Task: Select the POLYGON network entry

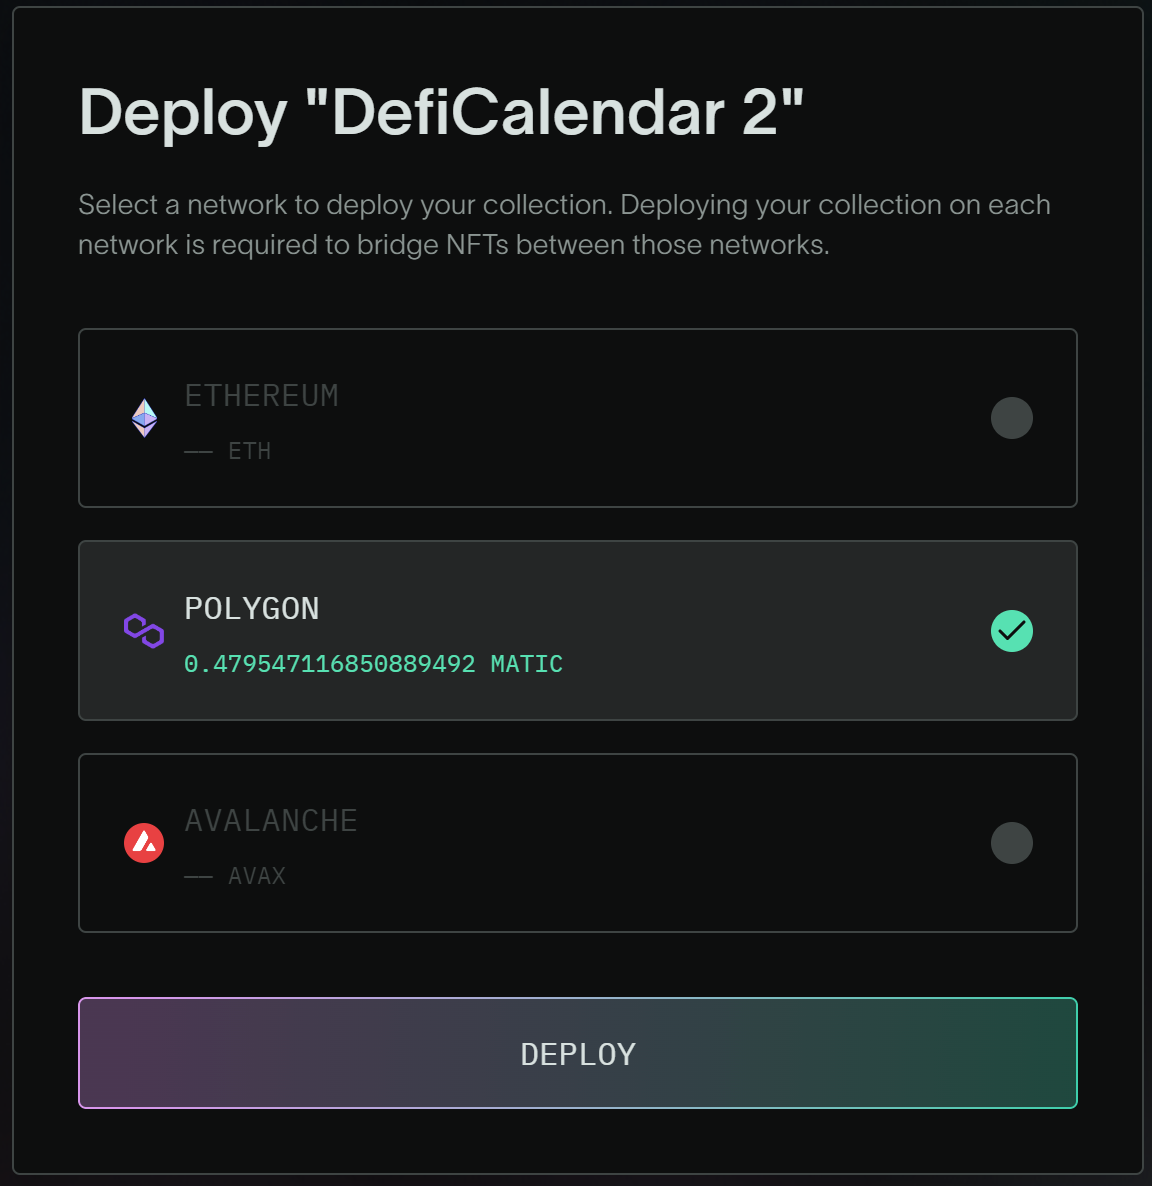Action: 578,631
